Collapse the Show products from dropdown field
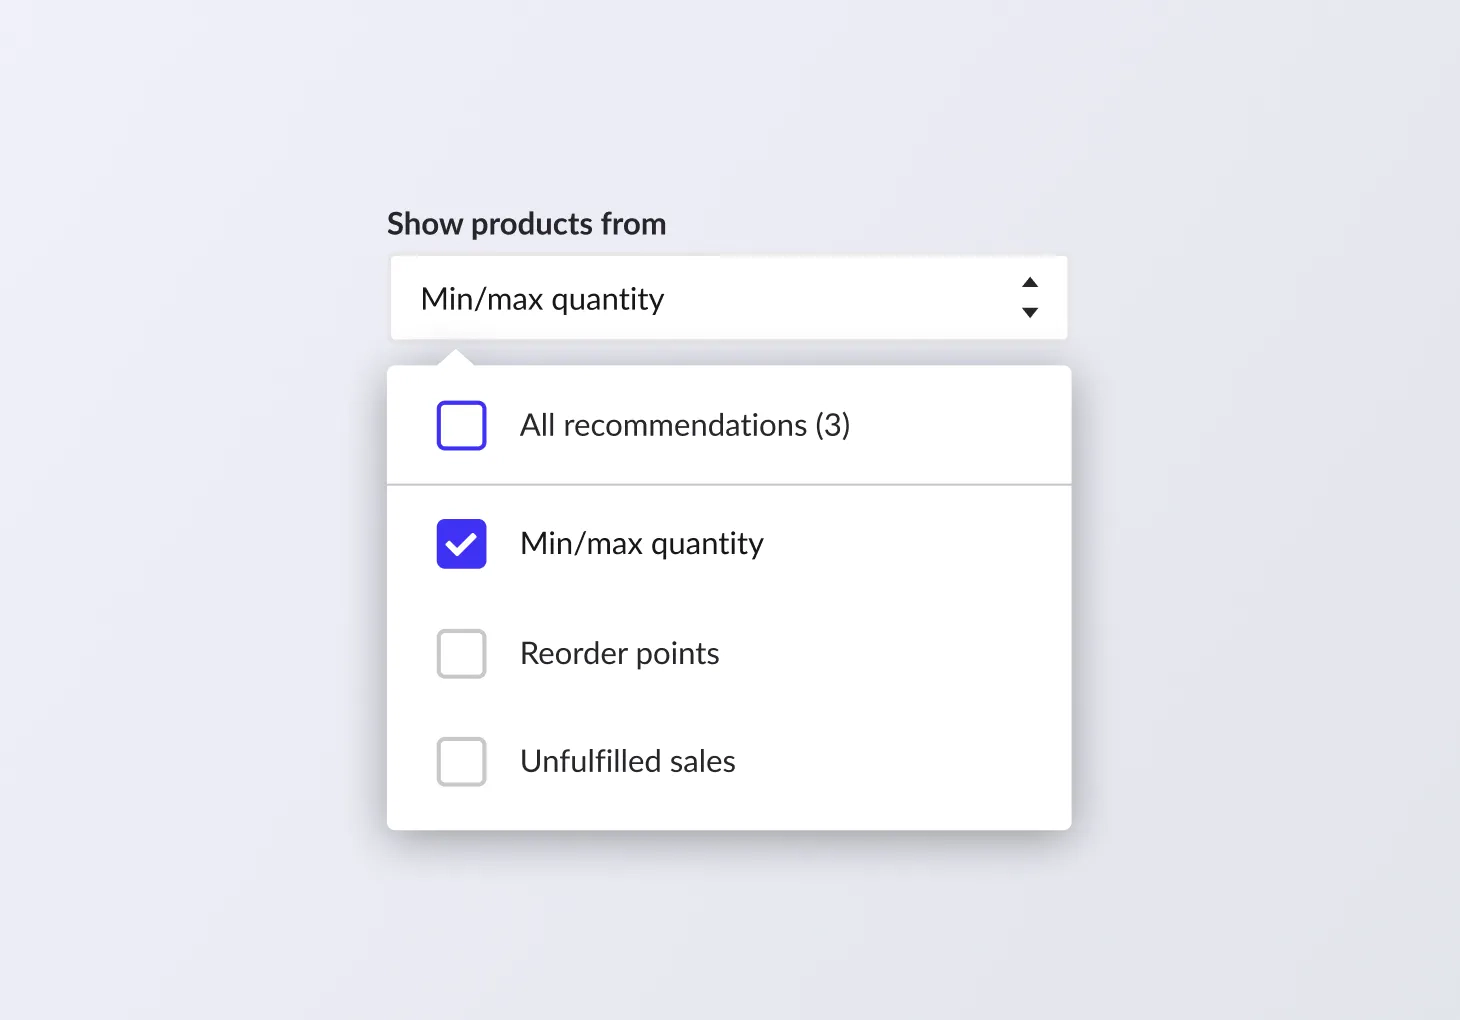This screenshot has height=1020, width=1460. 728,298
